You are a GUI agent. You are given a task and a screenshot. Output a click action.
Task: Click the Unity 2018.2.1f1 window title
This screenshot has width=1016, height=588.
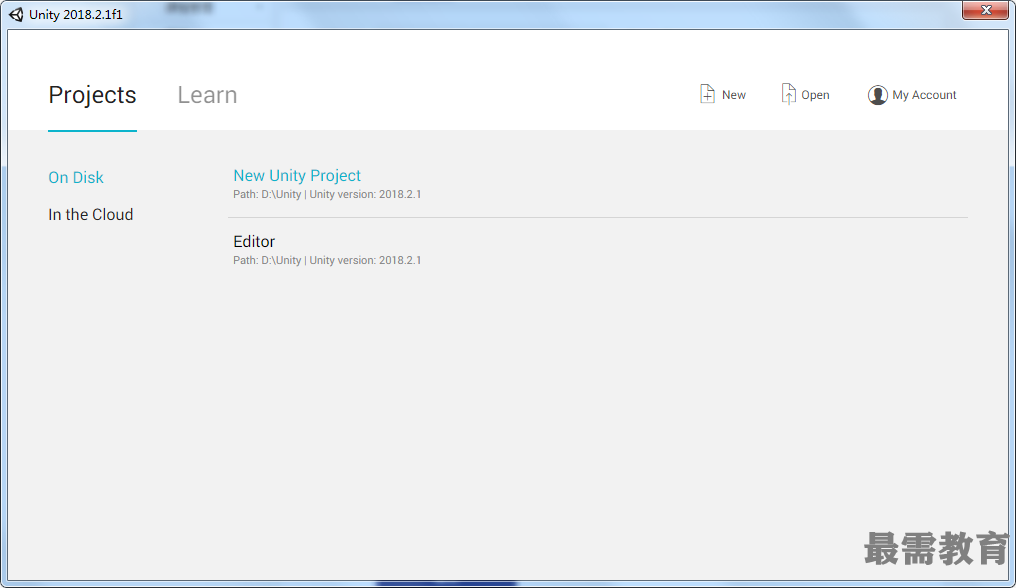coord(76,14)
